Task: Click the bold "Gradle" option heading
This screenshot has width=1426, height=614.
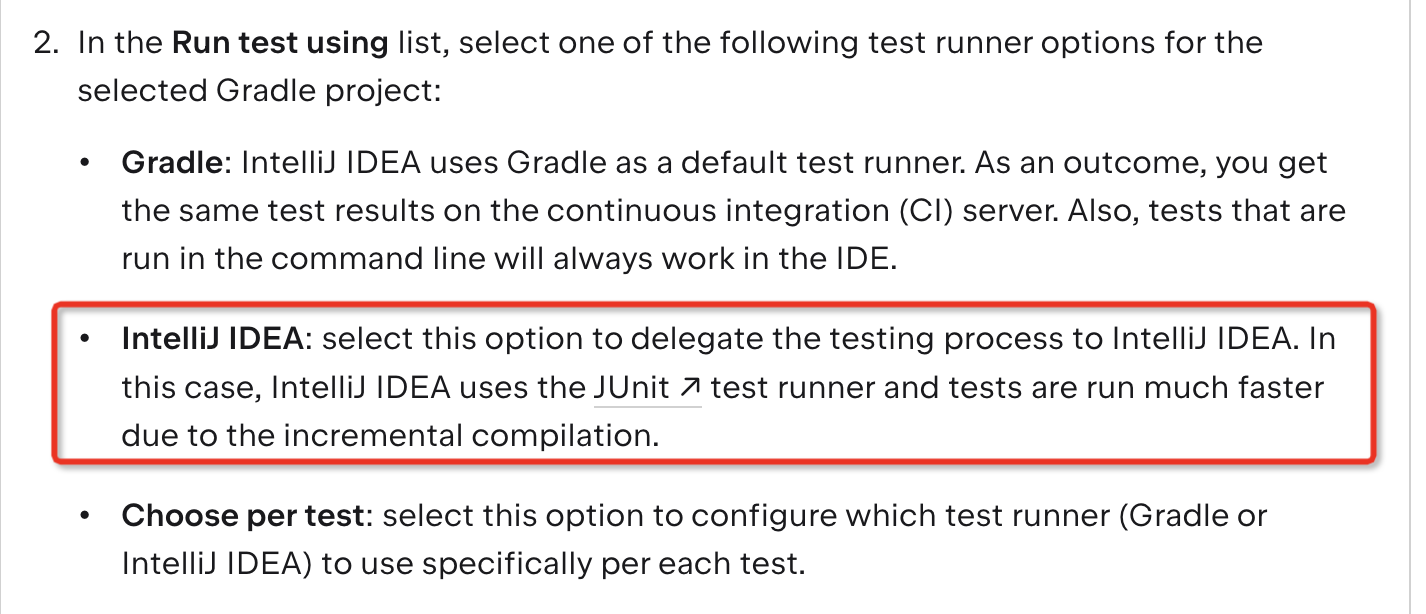Action: (171, 163)
